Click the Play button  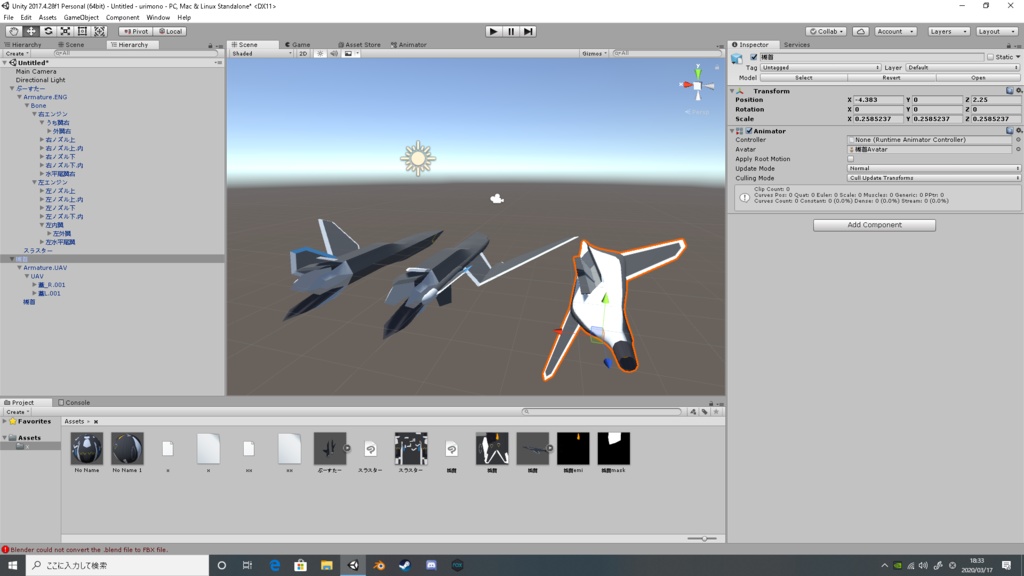pyautogui.click(x=494, y=31)
